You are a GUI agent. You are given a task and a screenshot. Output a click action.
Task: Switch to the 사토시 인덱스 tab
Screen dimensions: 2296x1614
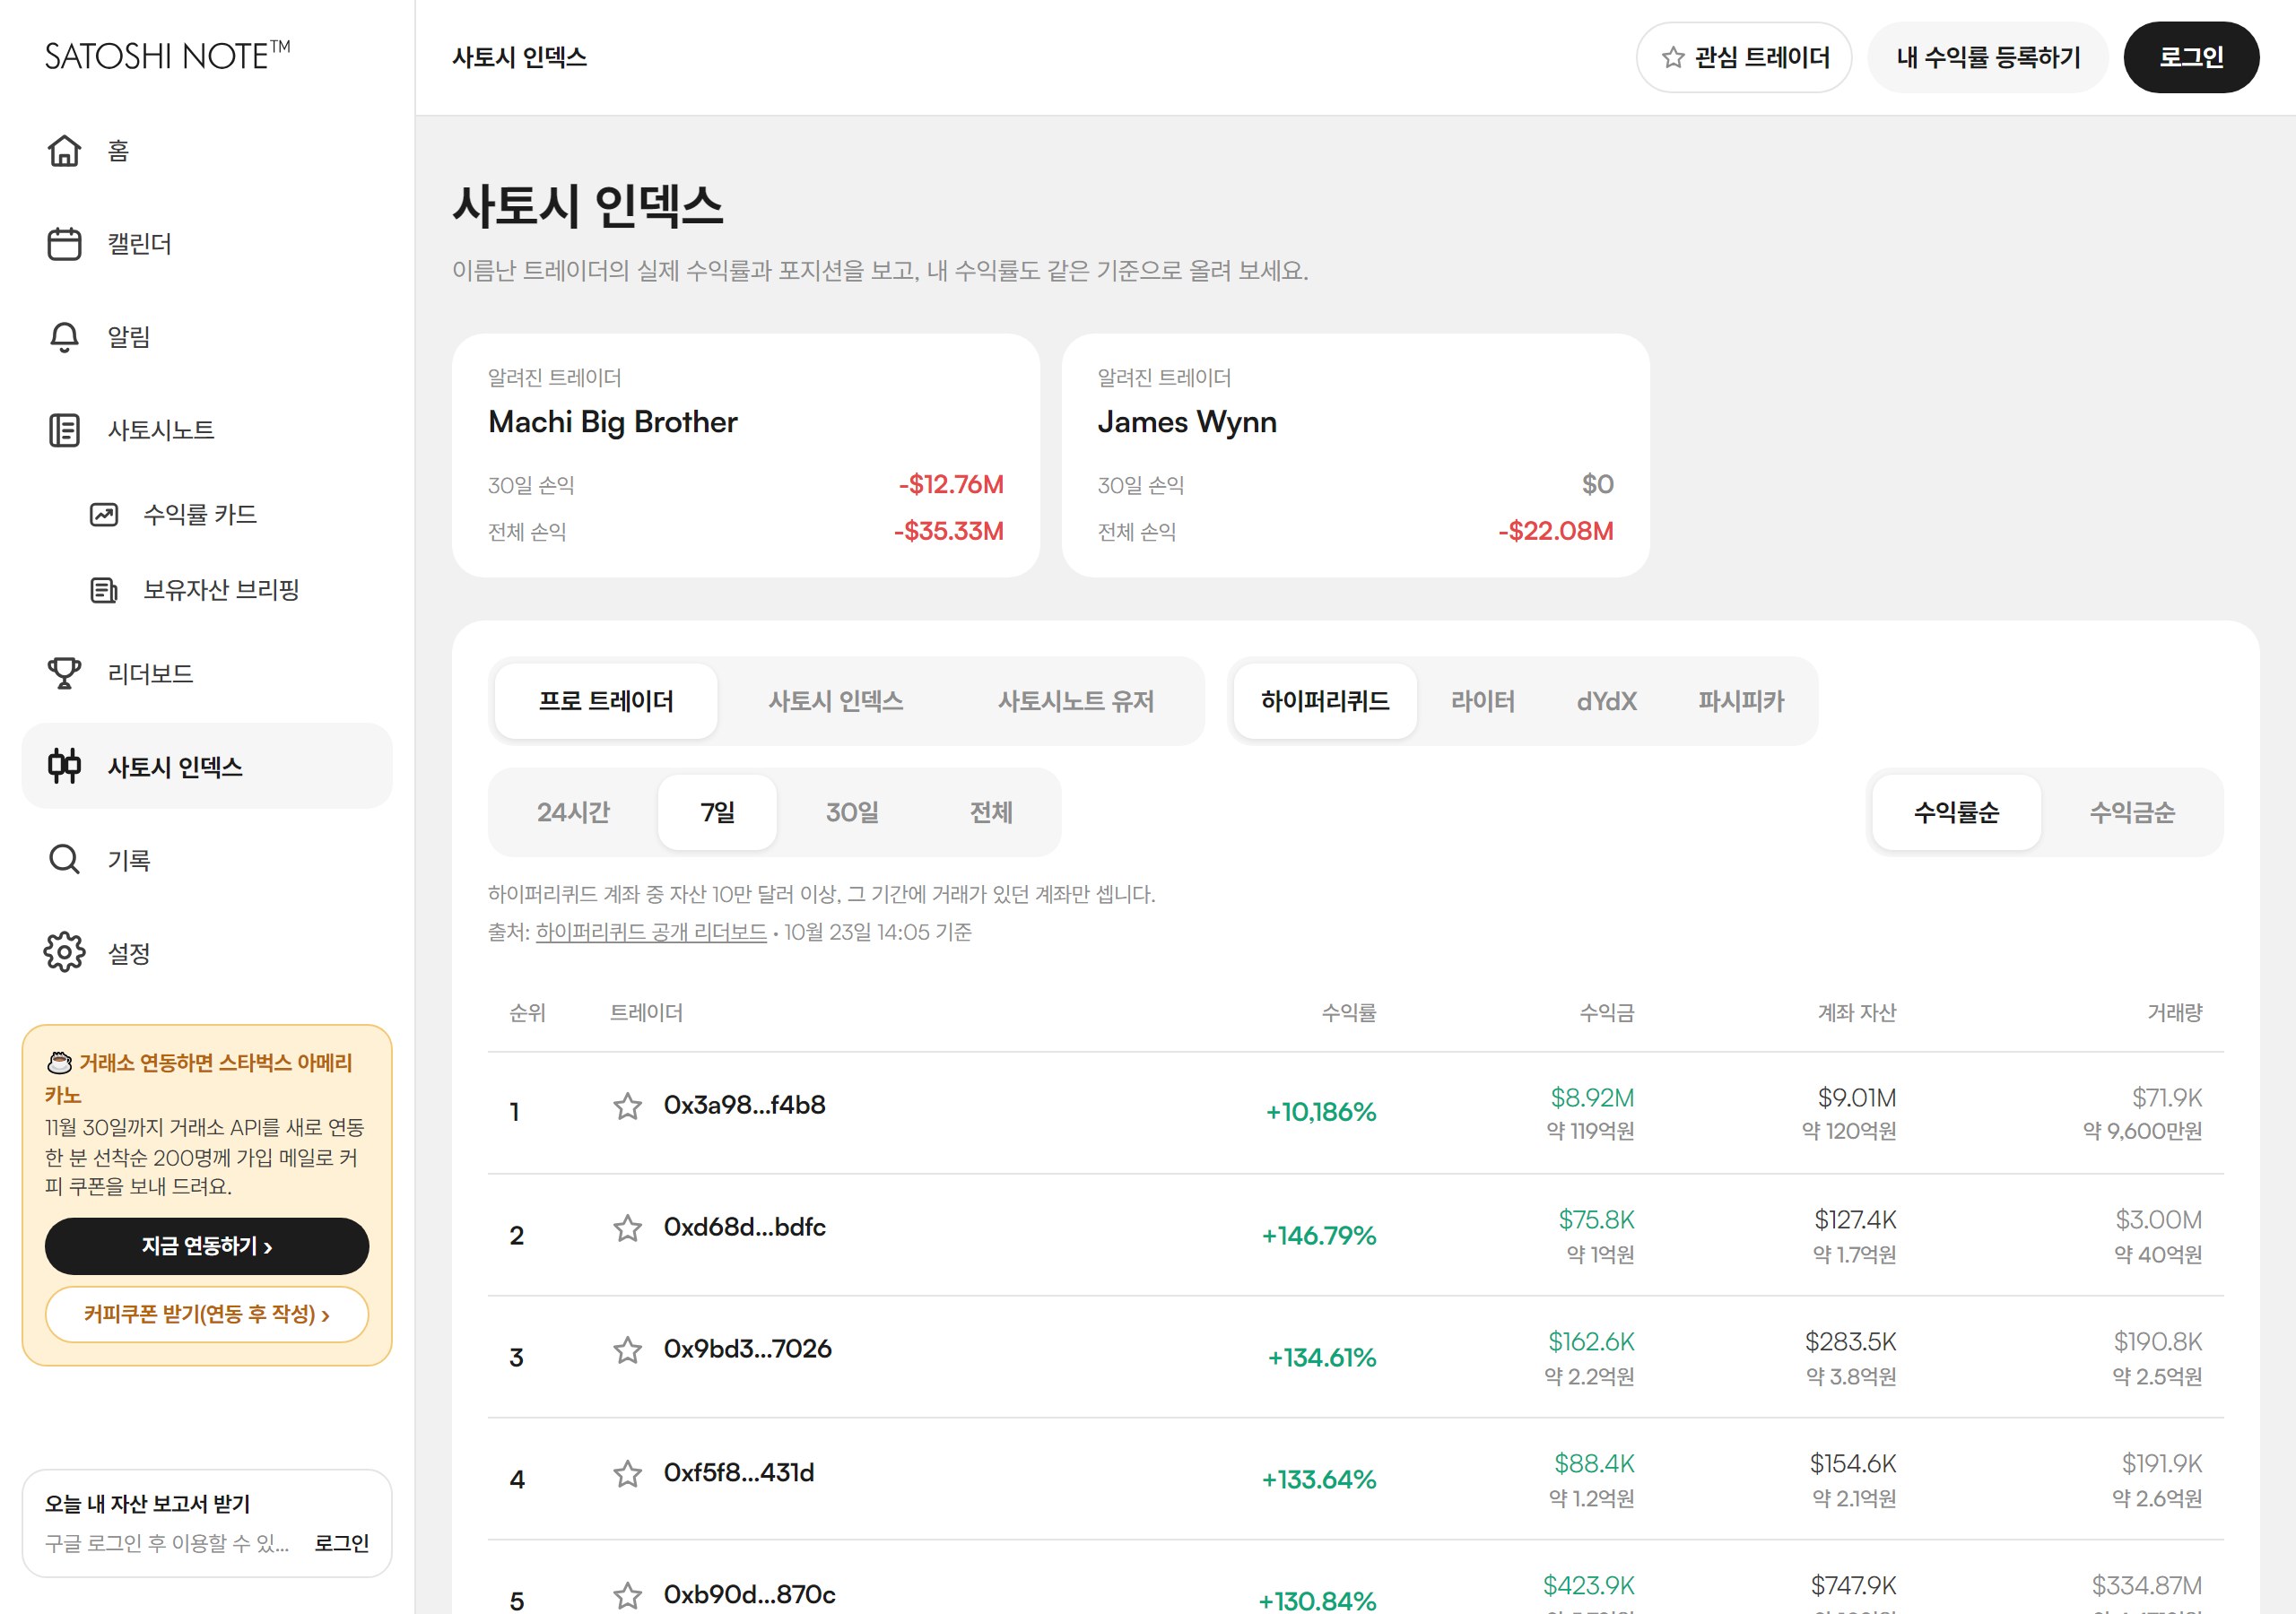[x=836, y=701]
